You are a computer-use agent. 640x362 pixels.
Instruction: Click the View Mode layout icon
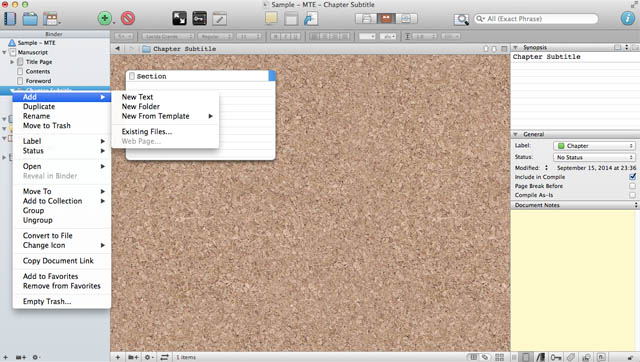tap(51, 18)
